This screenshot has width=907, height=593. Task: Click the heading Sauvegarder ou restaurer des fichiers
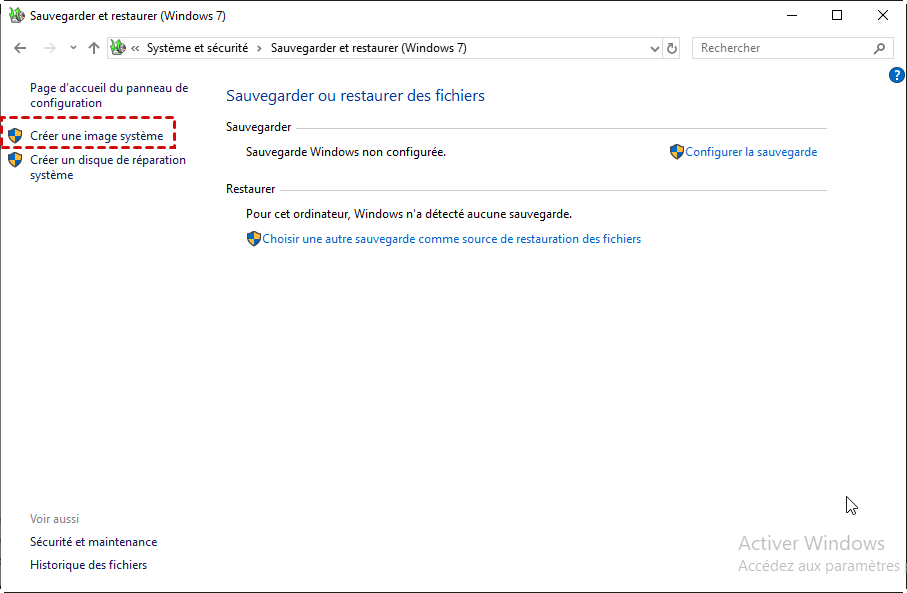tap(355, 95)
